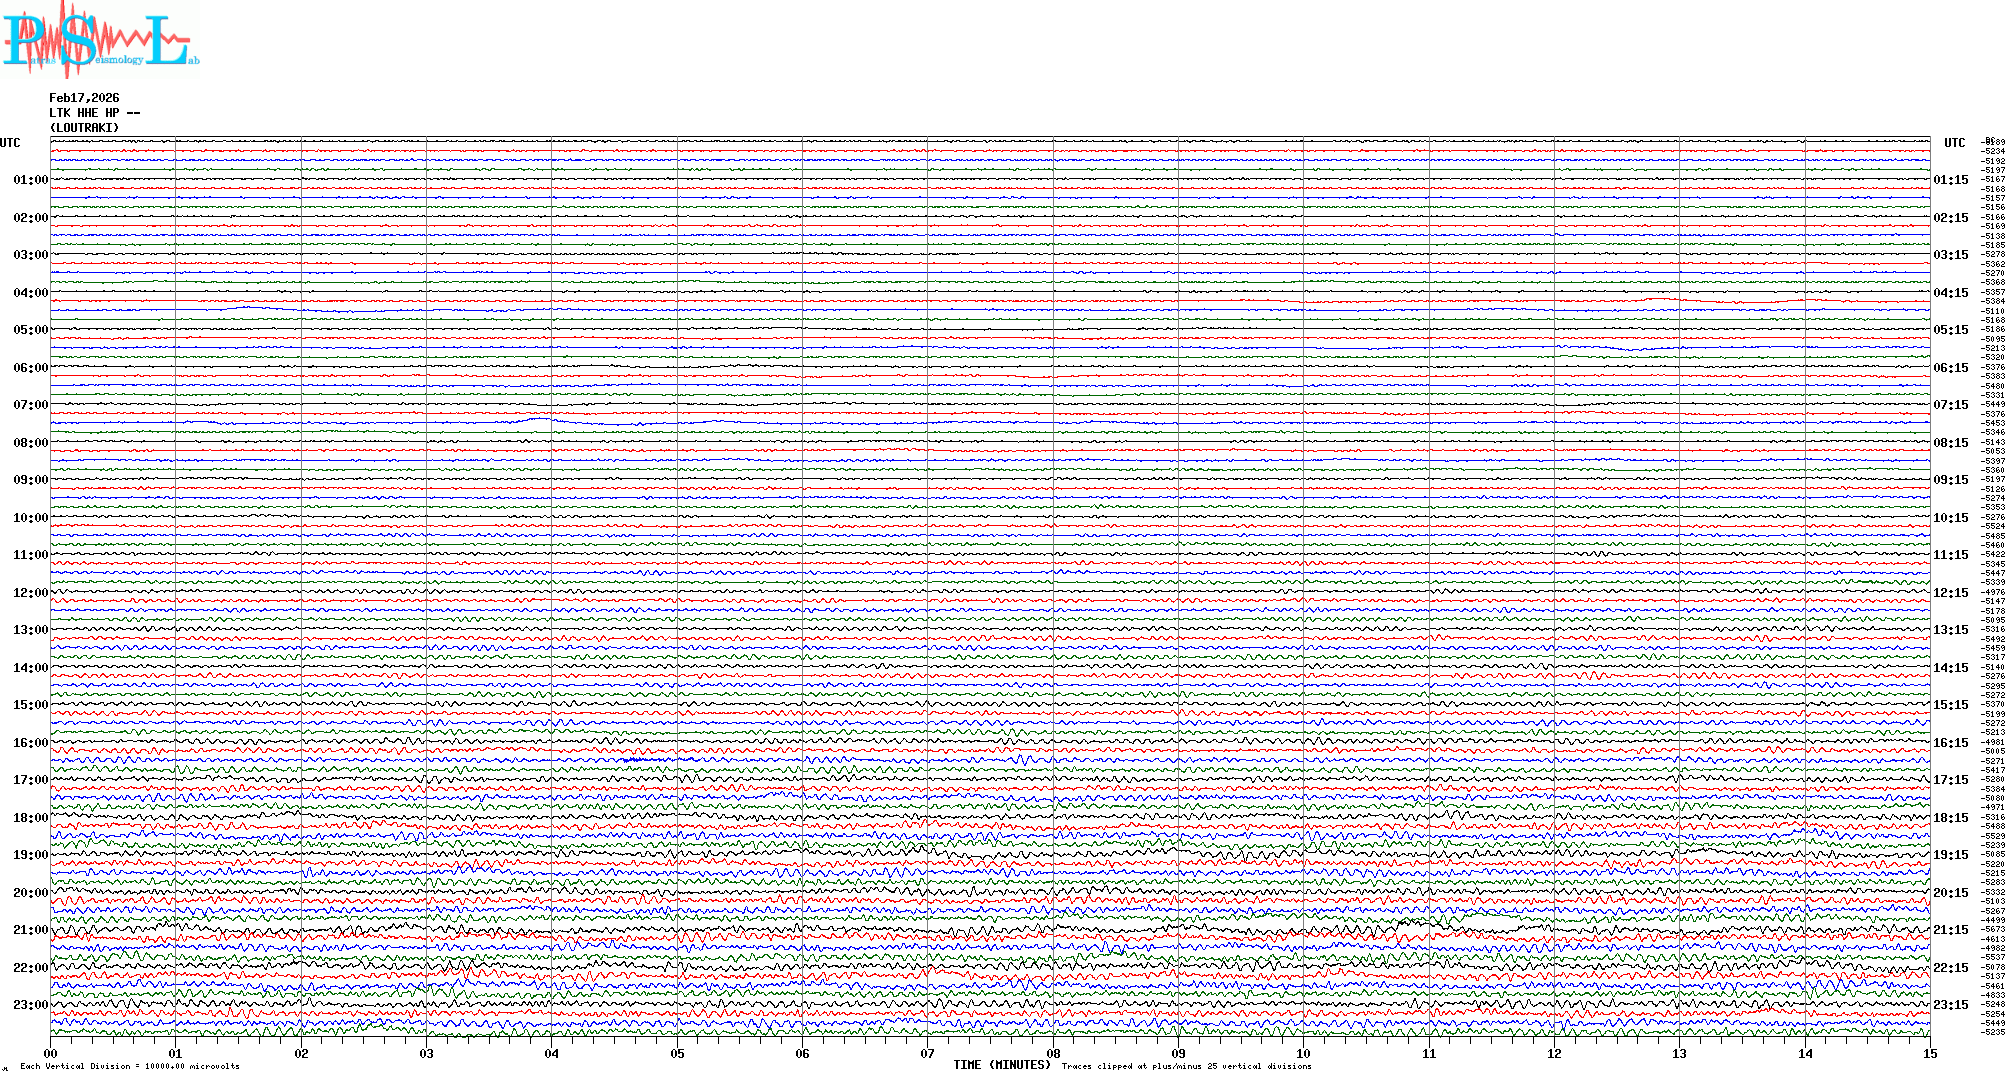Click the 22:15 right-side time label
The width and height of the screenshot is (2010, 1080).
coord(1950,968)
